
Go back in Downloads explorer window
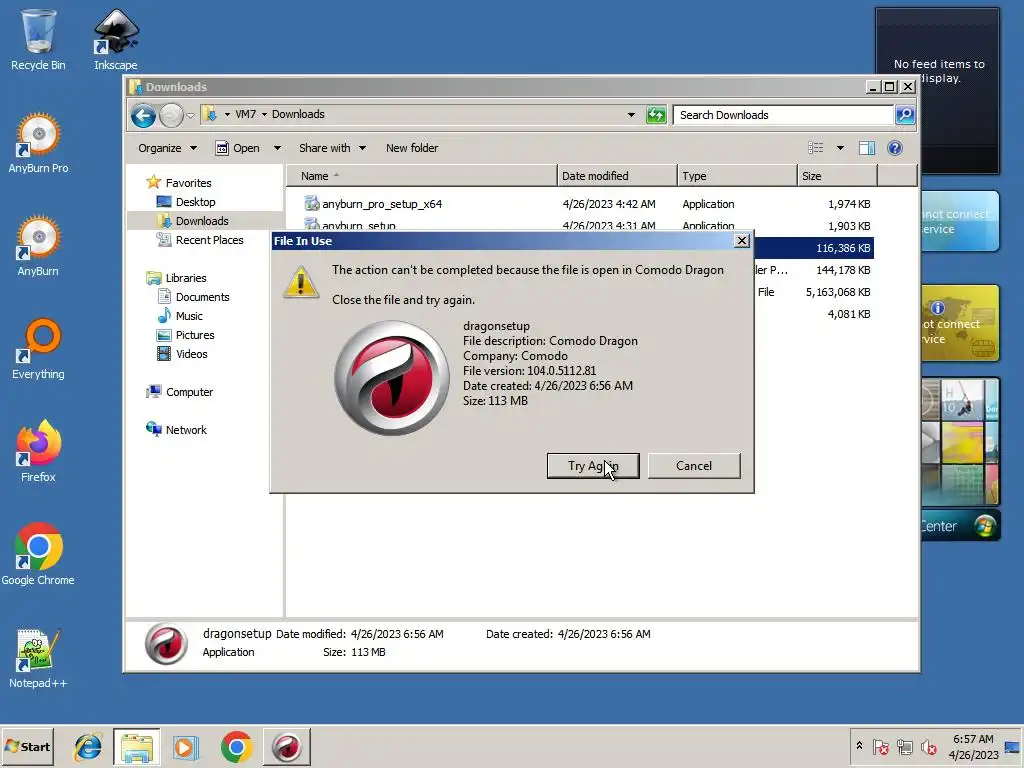pyautogui.click(x=143, y=116)
